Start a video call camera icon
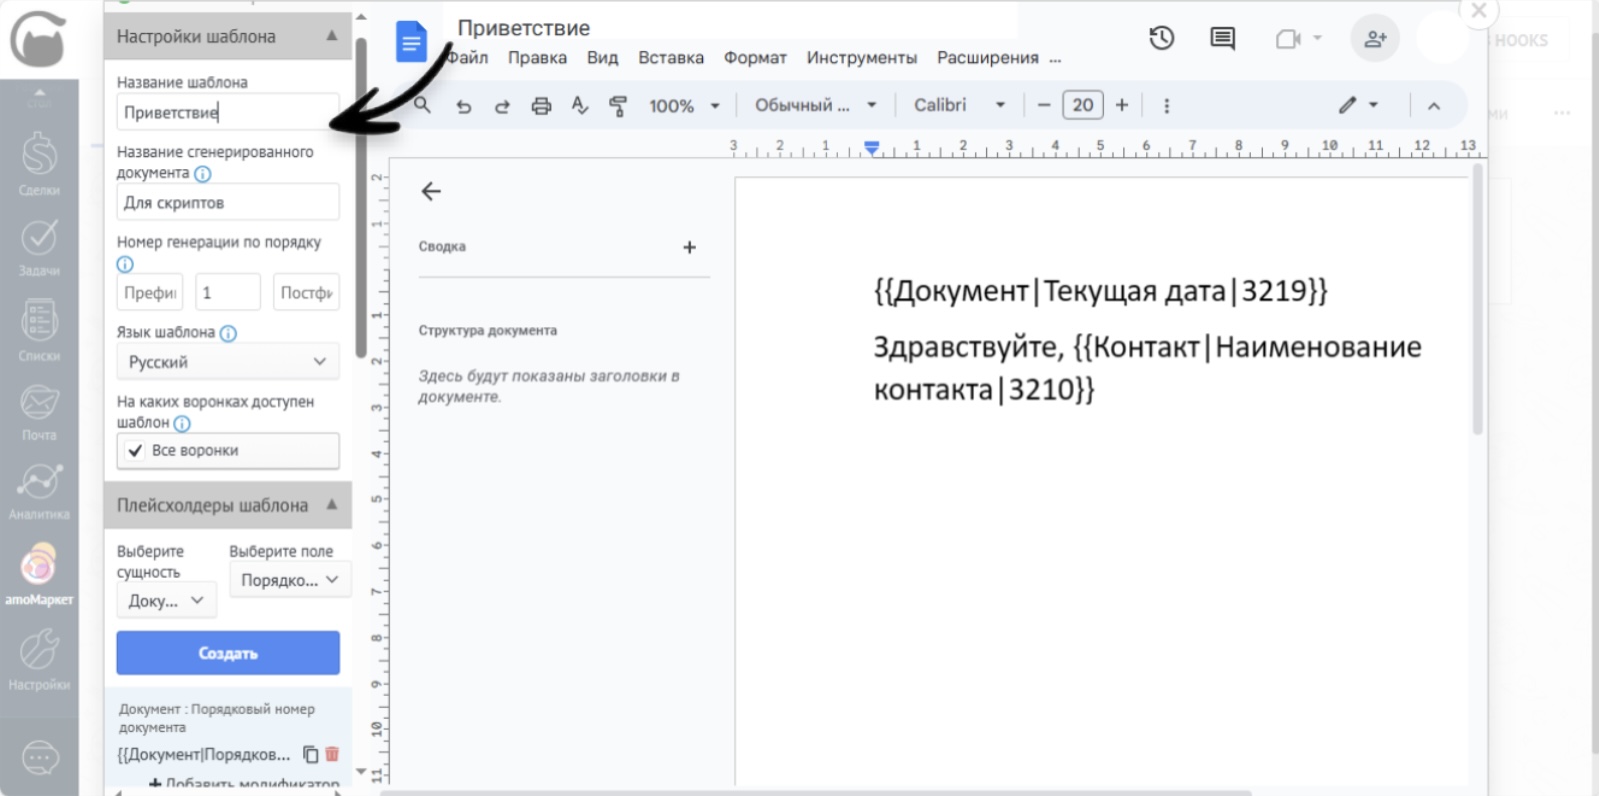1599x796 pixels. click(x=1288, y=39)
